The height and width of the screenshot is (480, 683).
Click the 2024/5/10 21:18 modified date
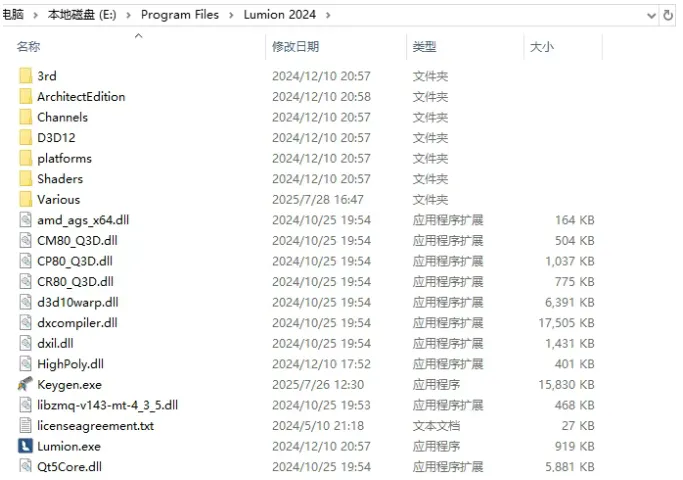(318, 426)
